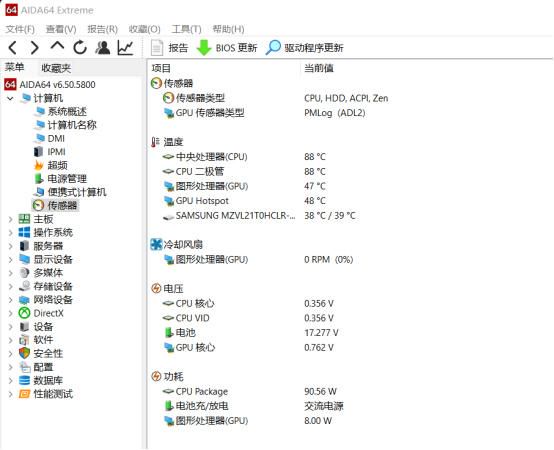Switch to the 收藏夹 tab
554x450 pixels.
pos(56,67)
